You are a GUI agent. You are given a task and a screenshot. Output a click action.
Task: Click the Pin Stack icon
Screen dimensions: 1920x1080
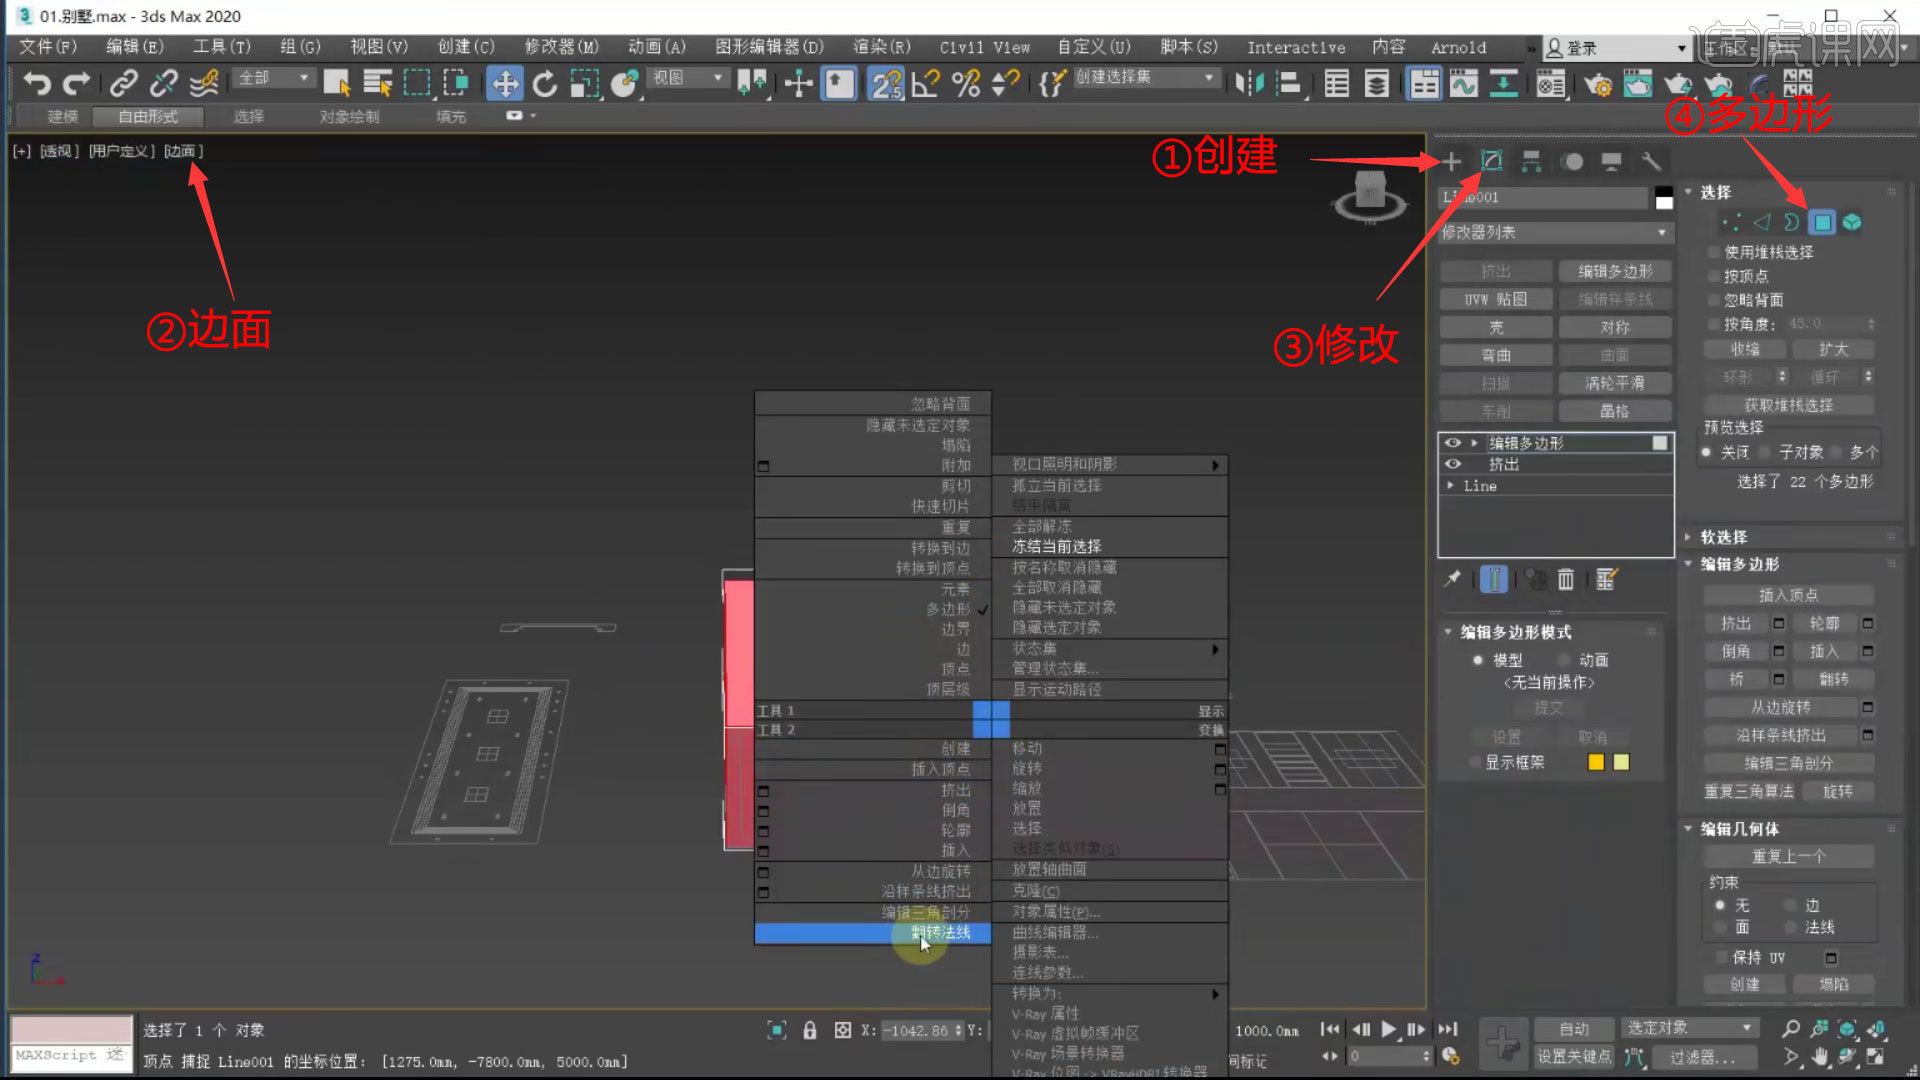1452,579
